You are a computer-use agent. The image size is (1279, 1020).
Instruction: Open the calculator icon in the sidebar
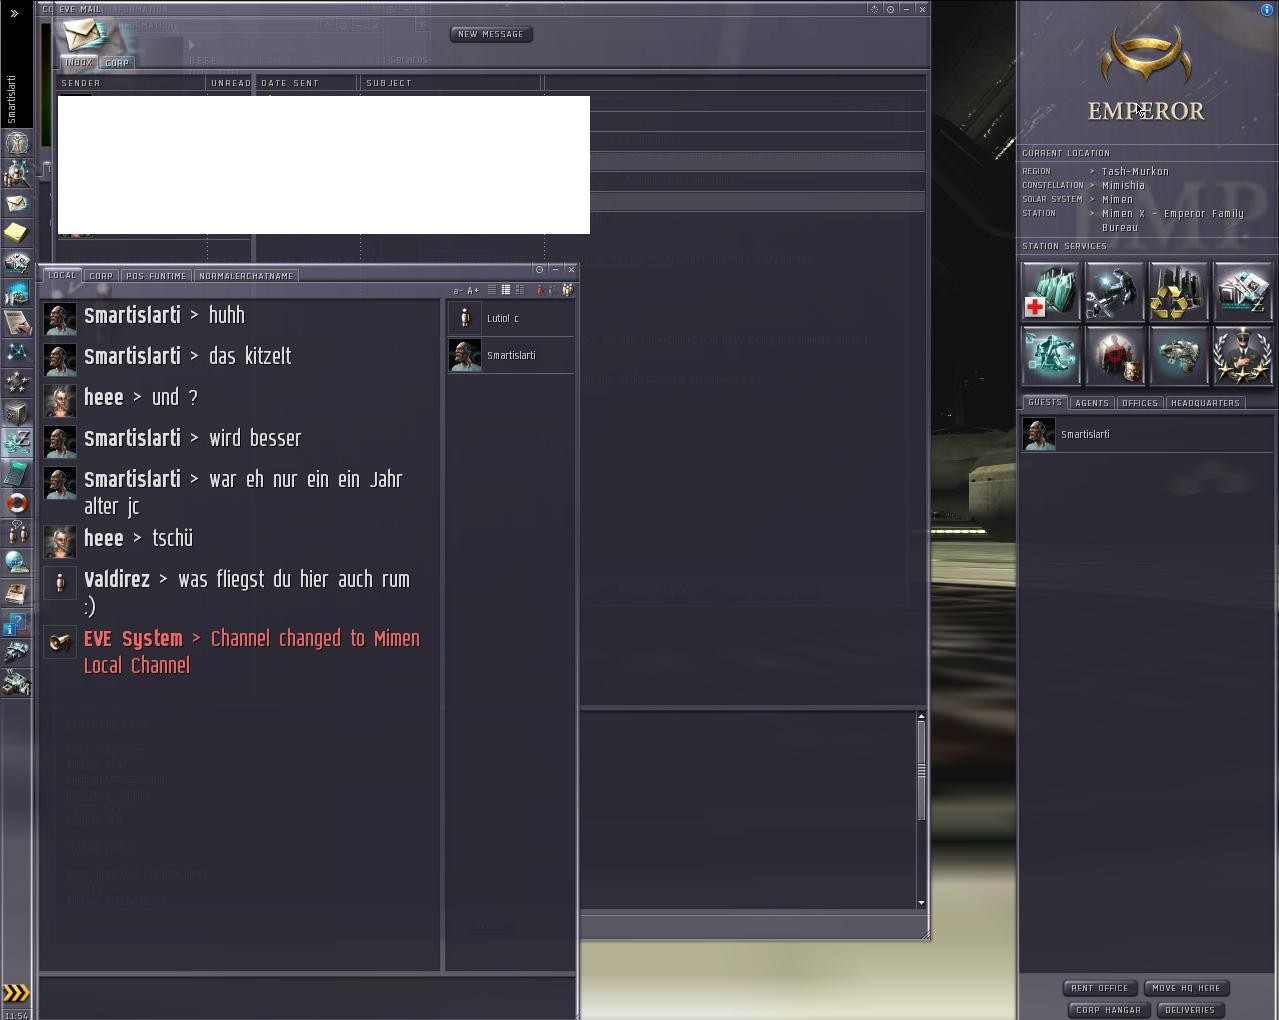[x=16, y=473]
